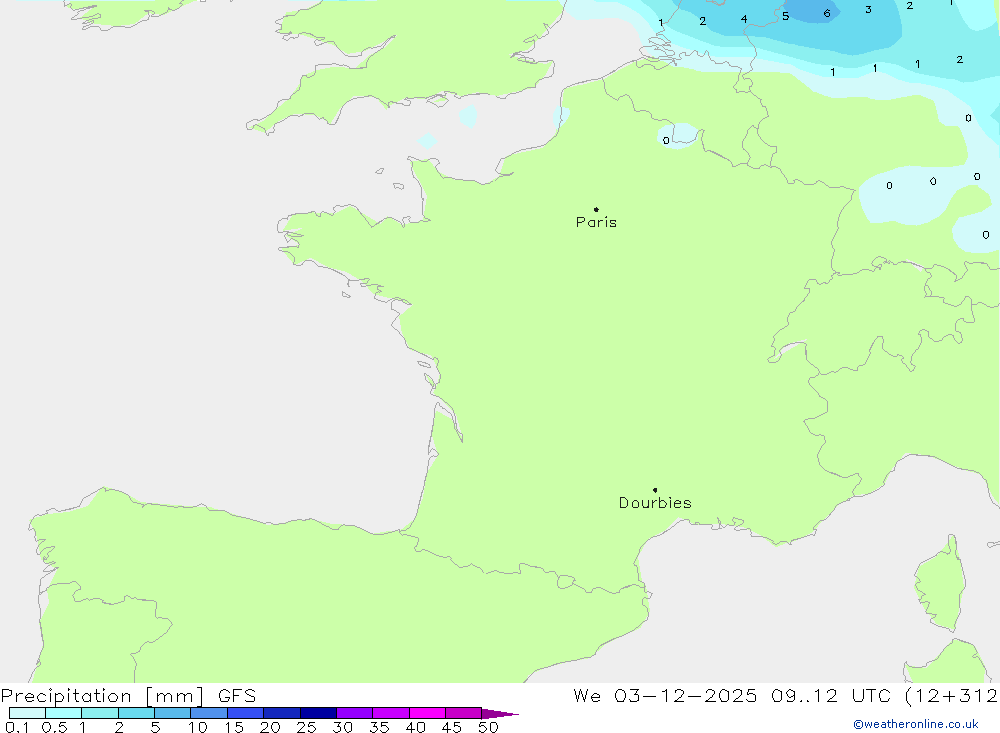
Task: Choose the 25–30 mm navy swatch
Action: 318,713
